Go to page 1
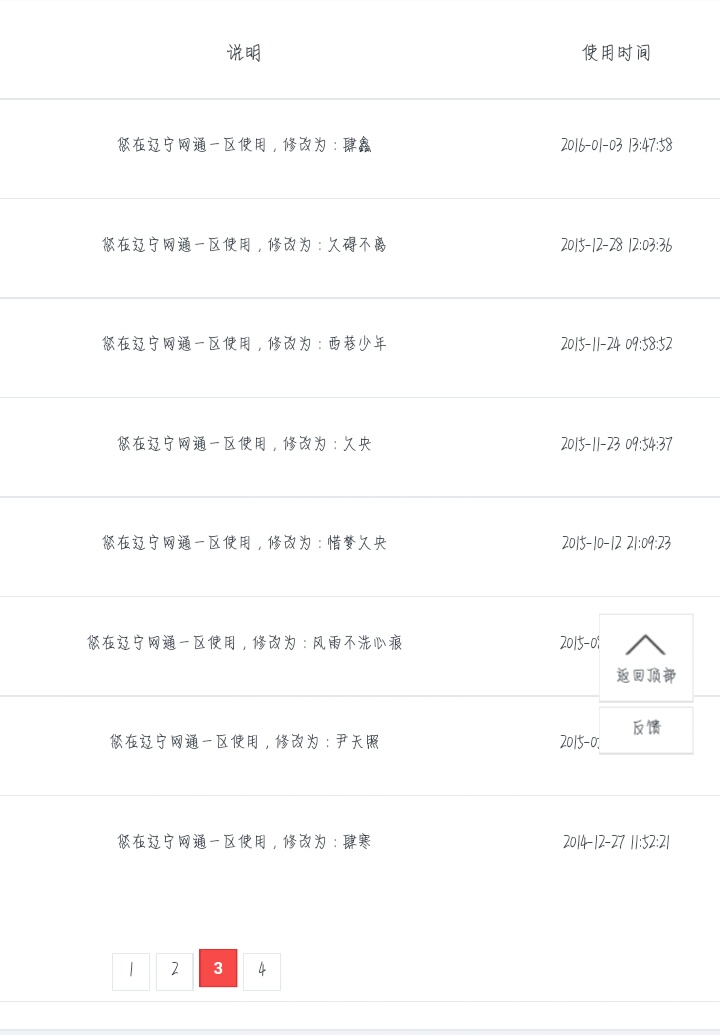This screenshot has width=720, height=1035. point(131,972)
